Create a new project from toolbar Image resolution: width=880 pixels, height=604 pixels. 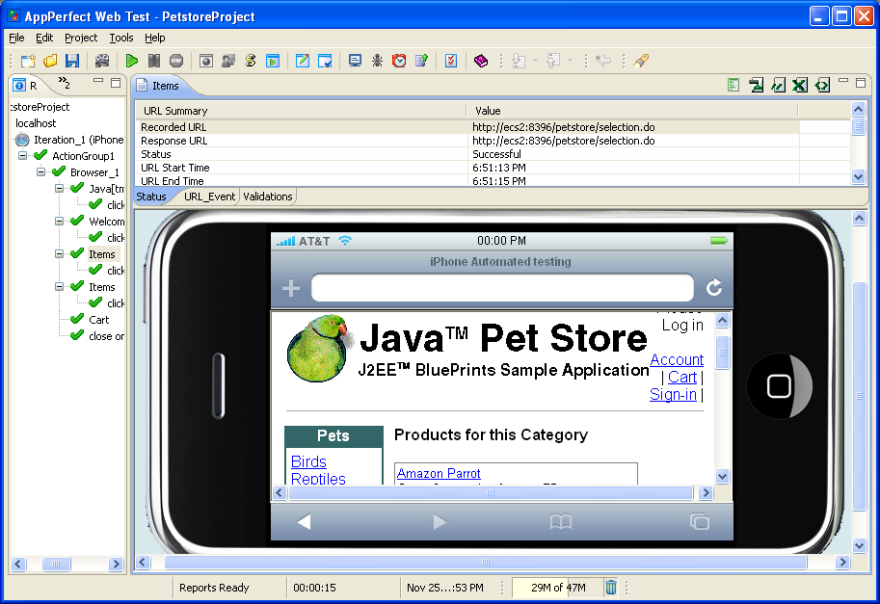28,61
